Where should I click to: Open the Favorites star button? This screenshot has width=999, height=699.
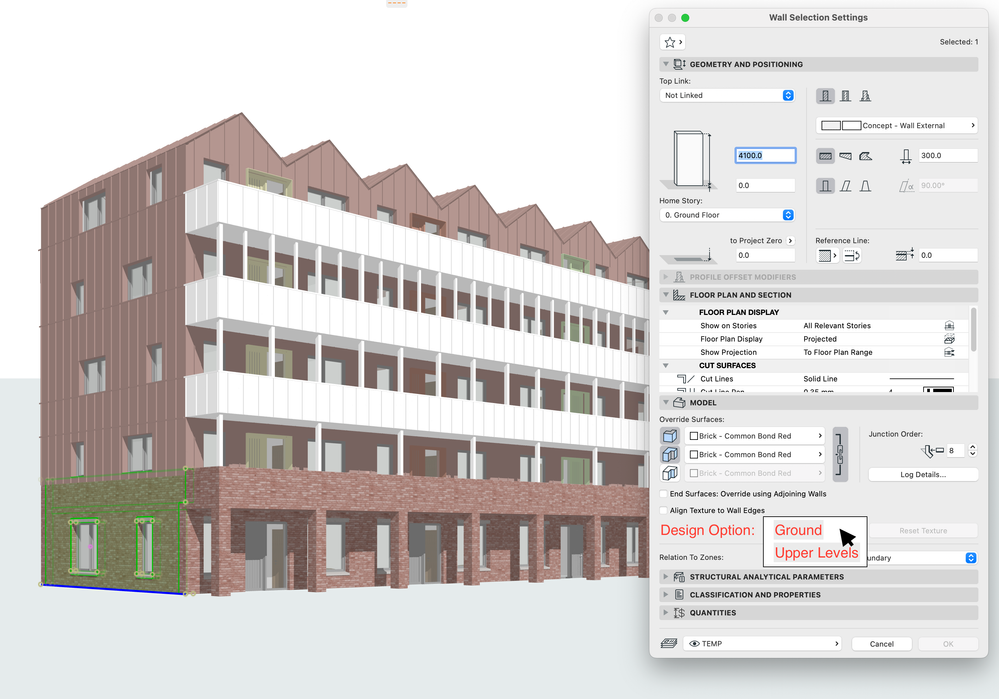[672, 42]
